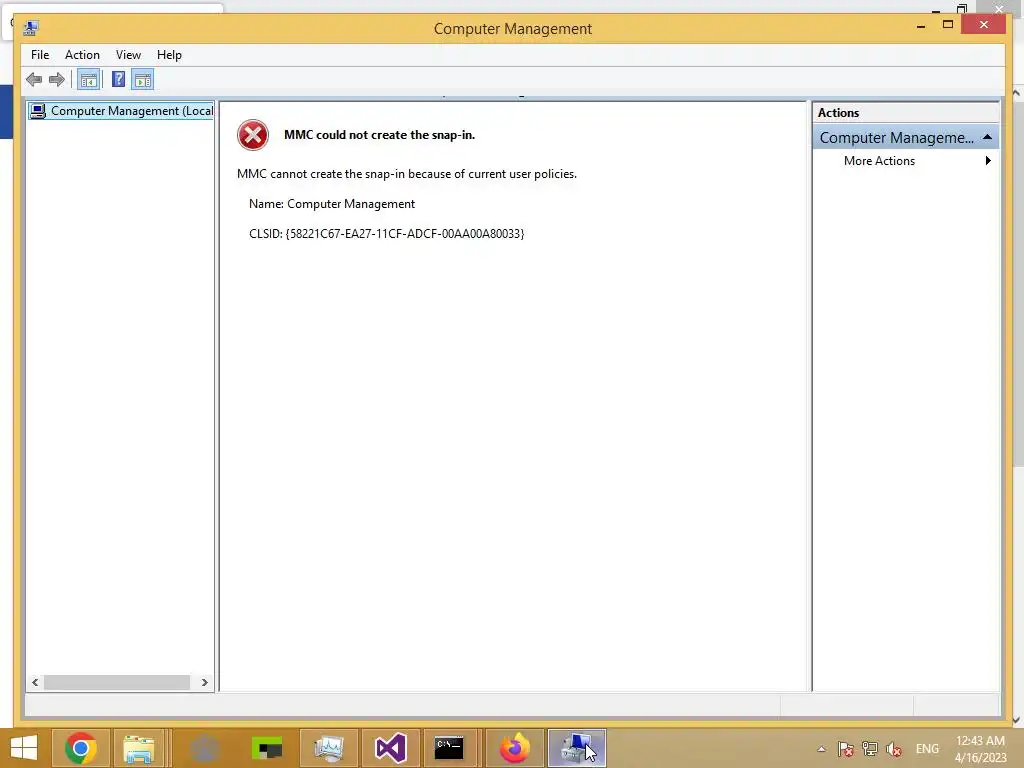Close the Computer Management window
1024x768 pixels.
984,25
